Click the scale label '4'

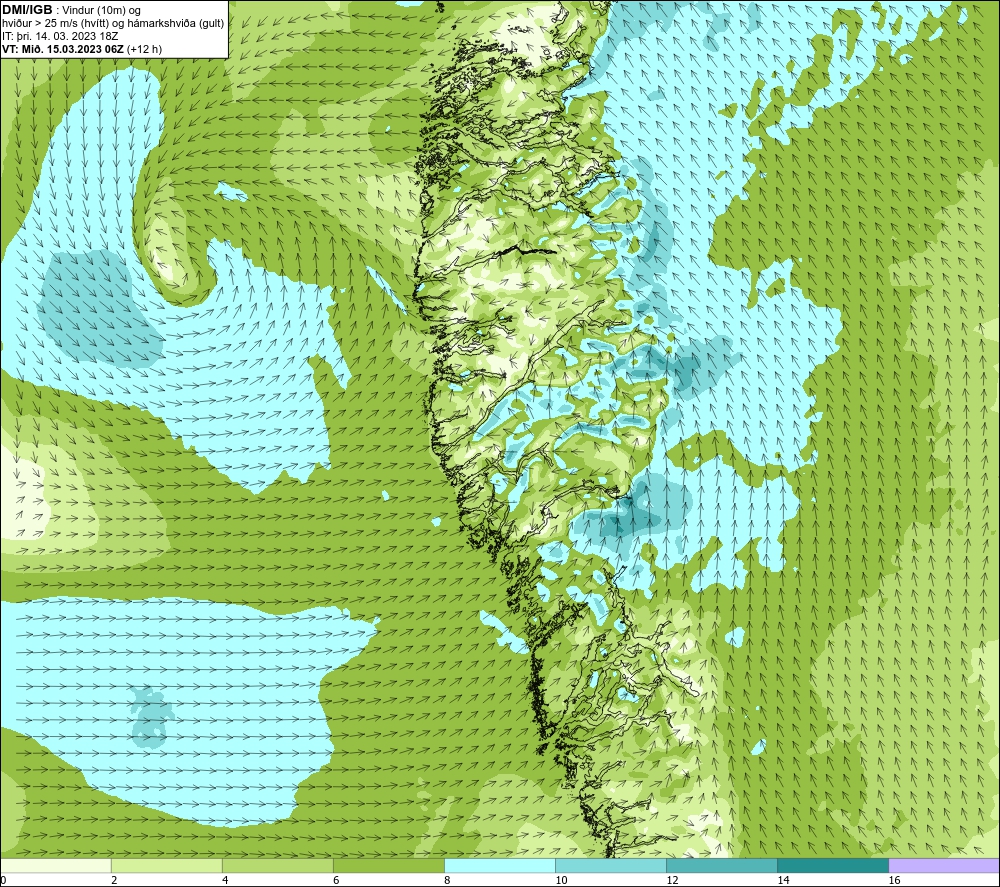[x=225, y=880]
